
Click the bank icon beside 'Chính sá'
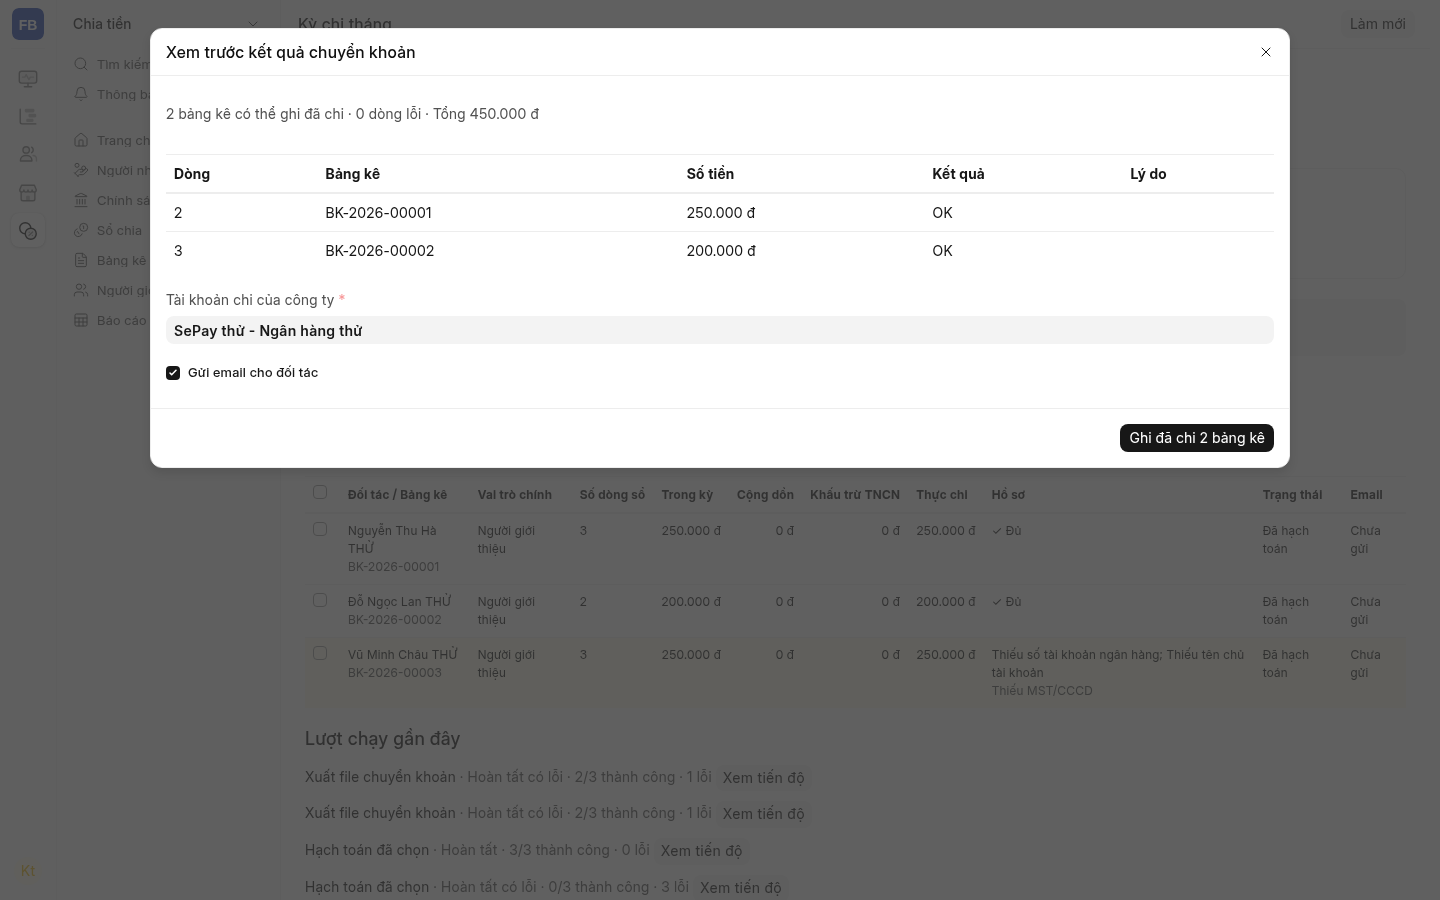[81, 200]
